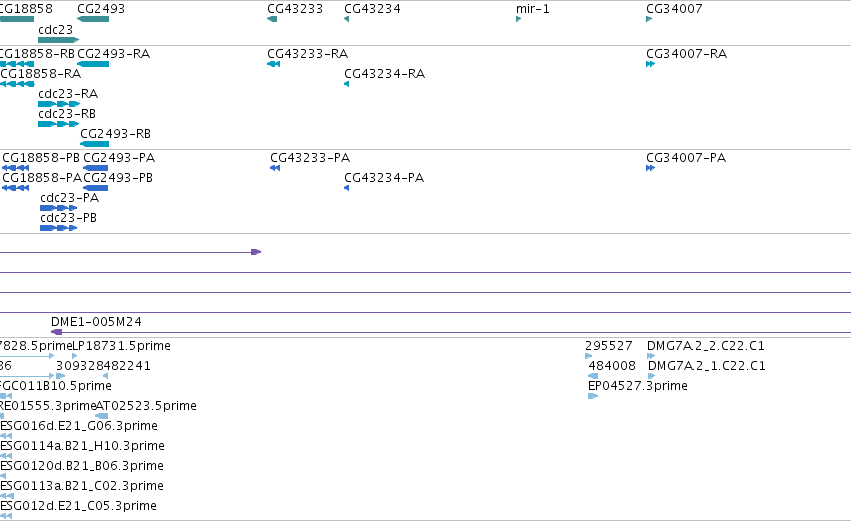This screenshot has width=851, height=521.
Task: Click the ESG0120d.B21_B06.3prime label
Action: [82, 466]
